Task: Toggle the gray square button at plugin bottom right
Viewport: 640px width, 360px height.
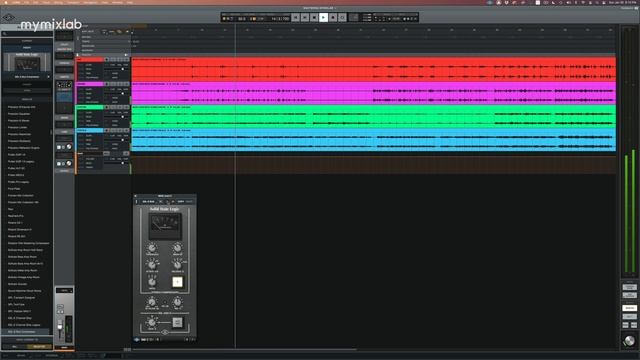Action: tap(177, 322)
